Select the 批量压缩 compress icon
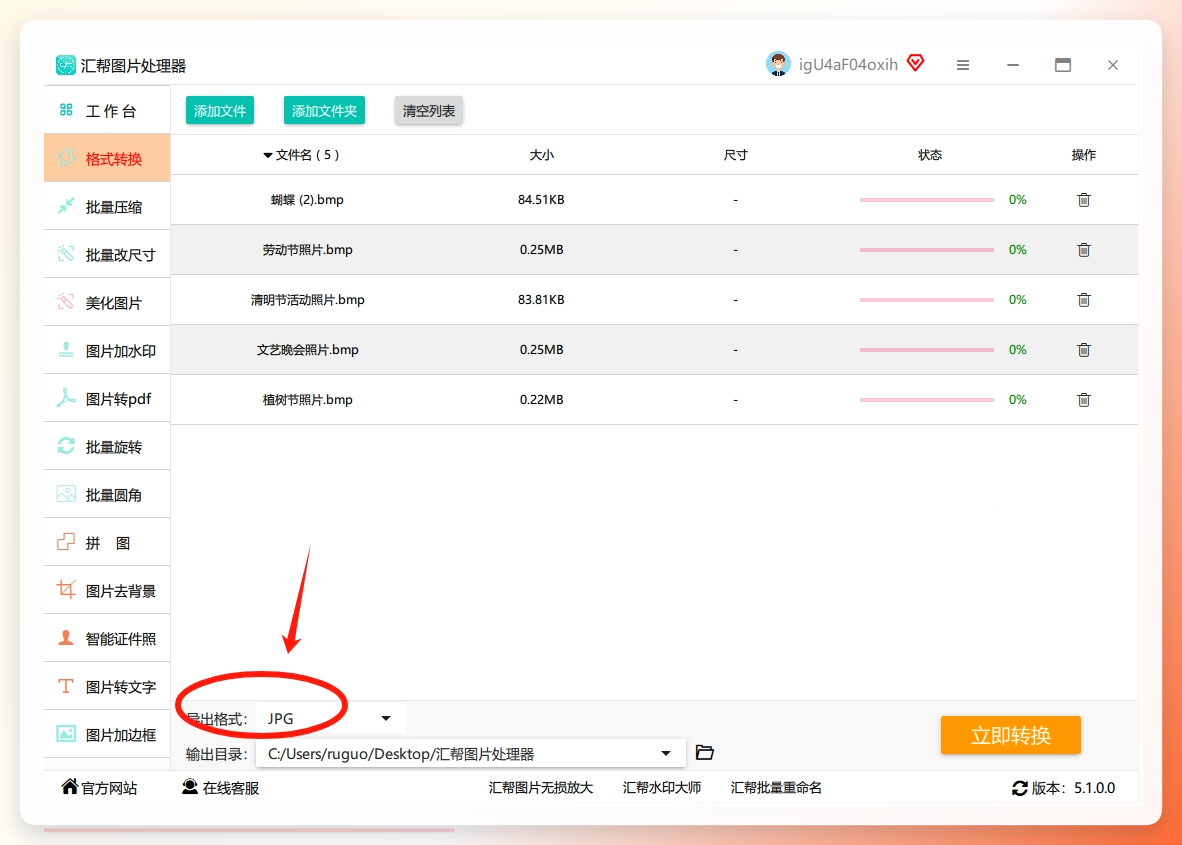1182x845 pixels. (x=66, y=206)
